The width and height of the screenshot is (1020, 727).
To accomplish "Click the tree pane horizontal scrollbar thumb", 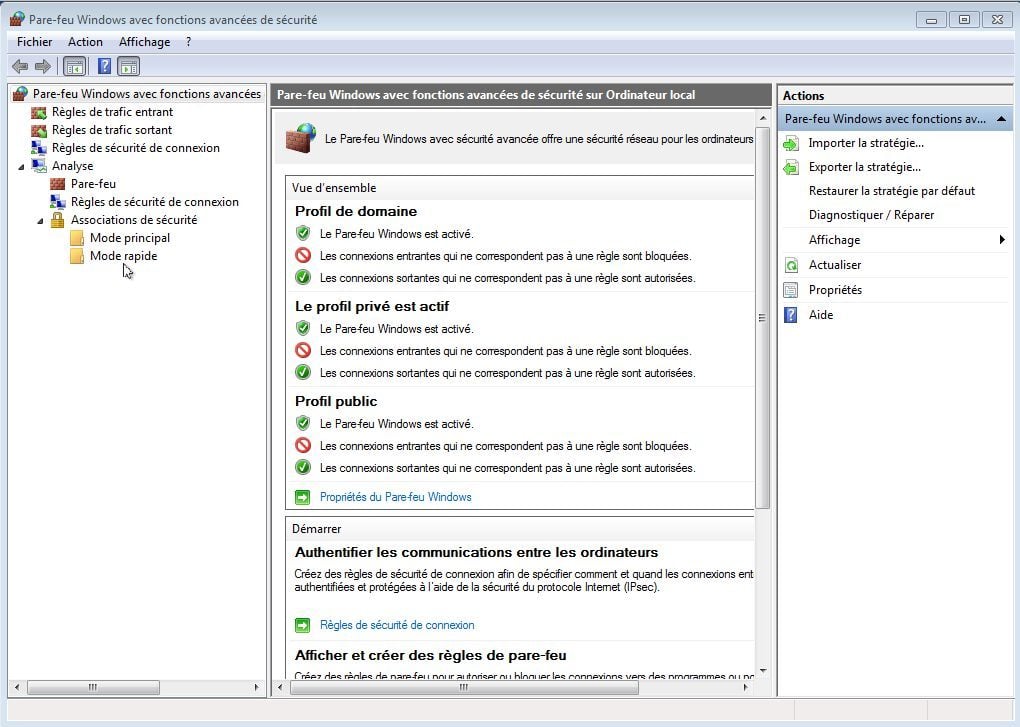I will (x=93, y=687).
